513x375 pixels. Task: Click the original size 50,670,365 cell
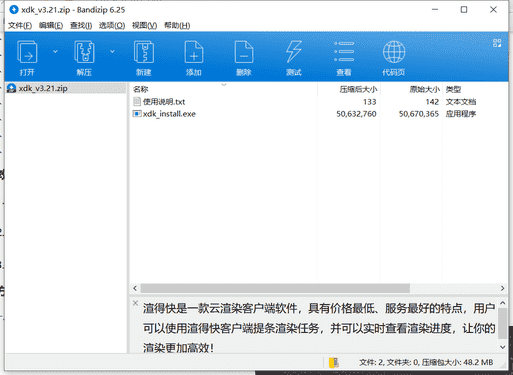(419, 114)
